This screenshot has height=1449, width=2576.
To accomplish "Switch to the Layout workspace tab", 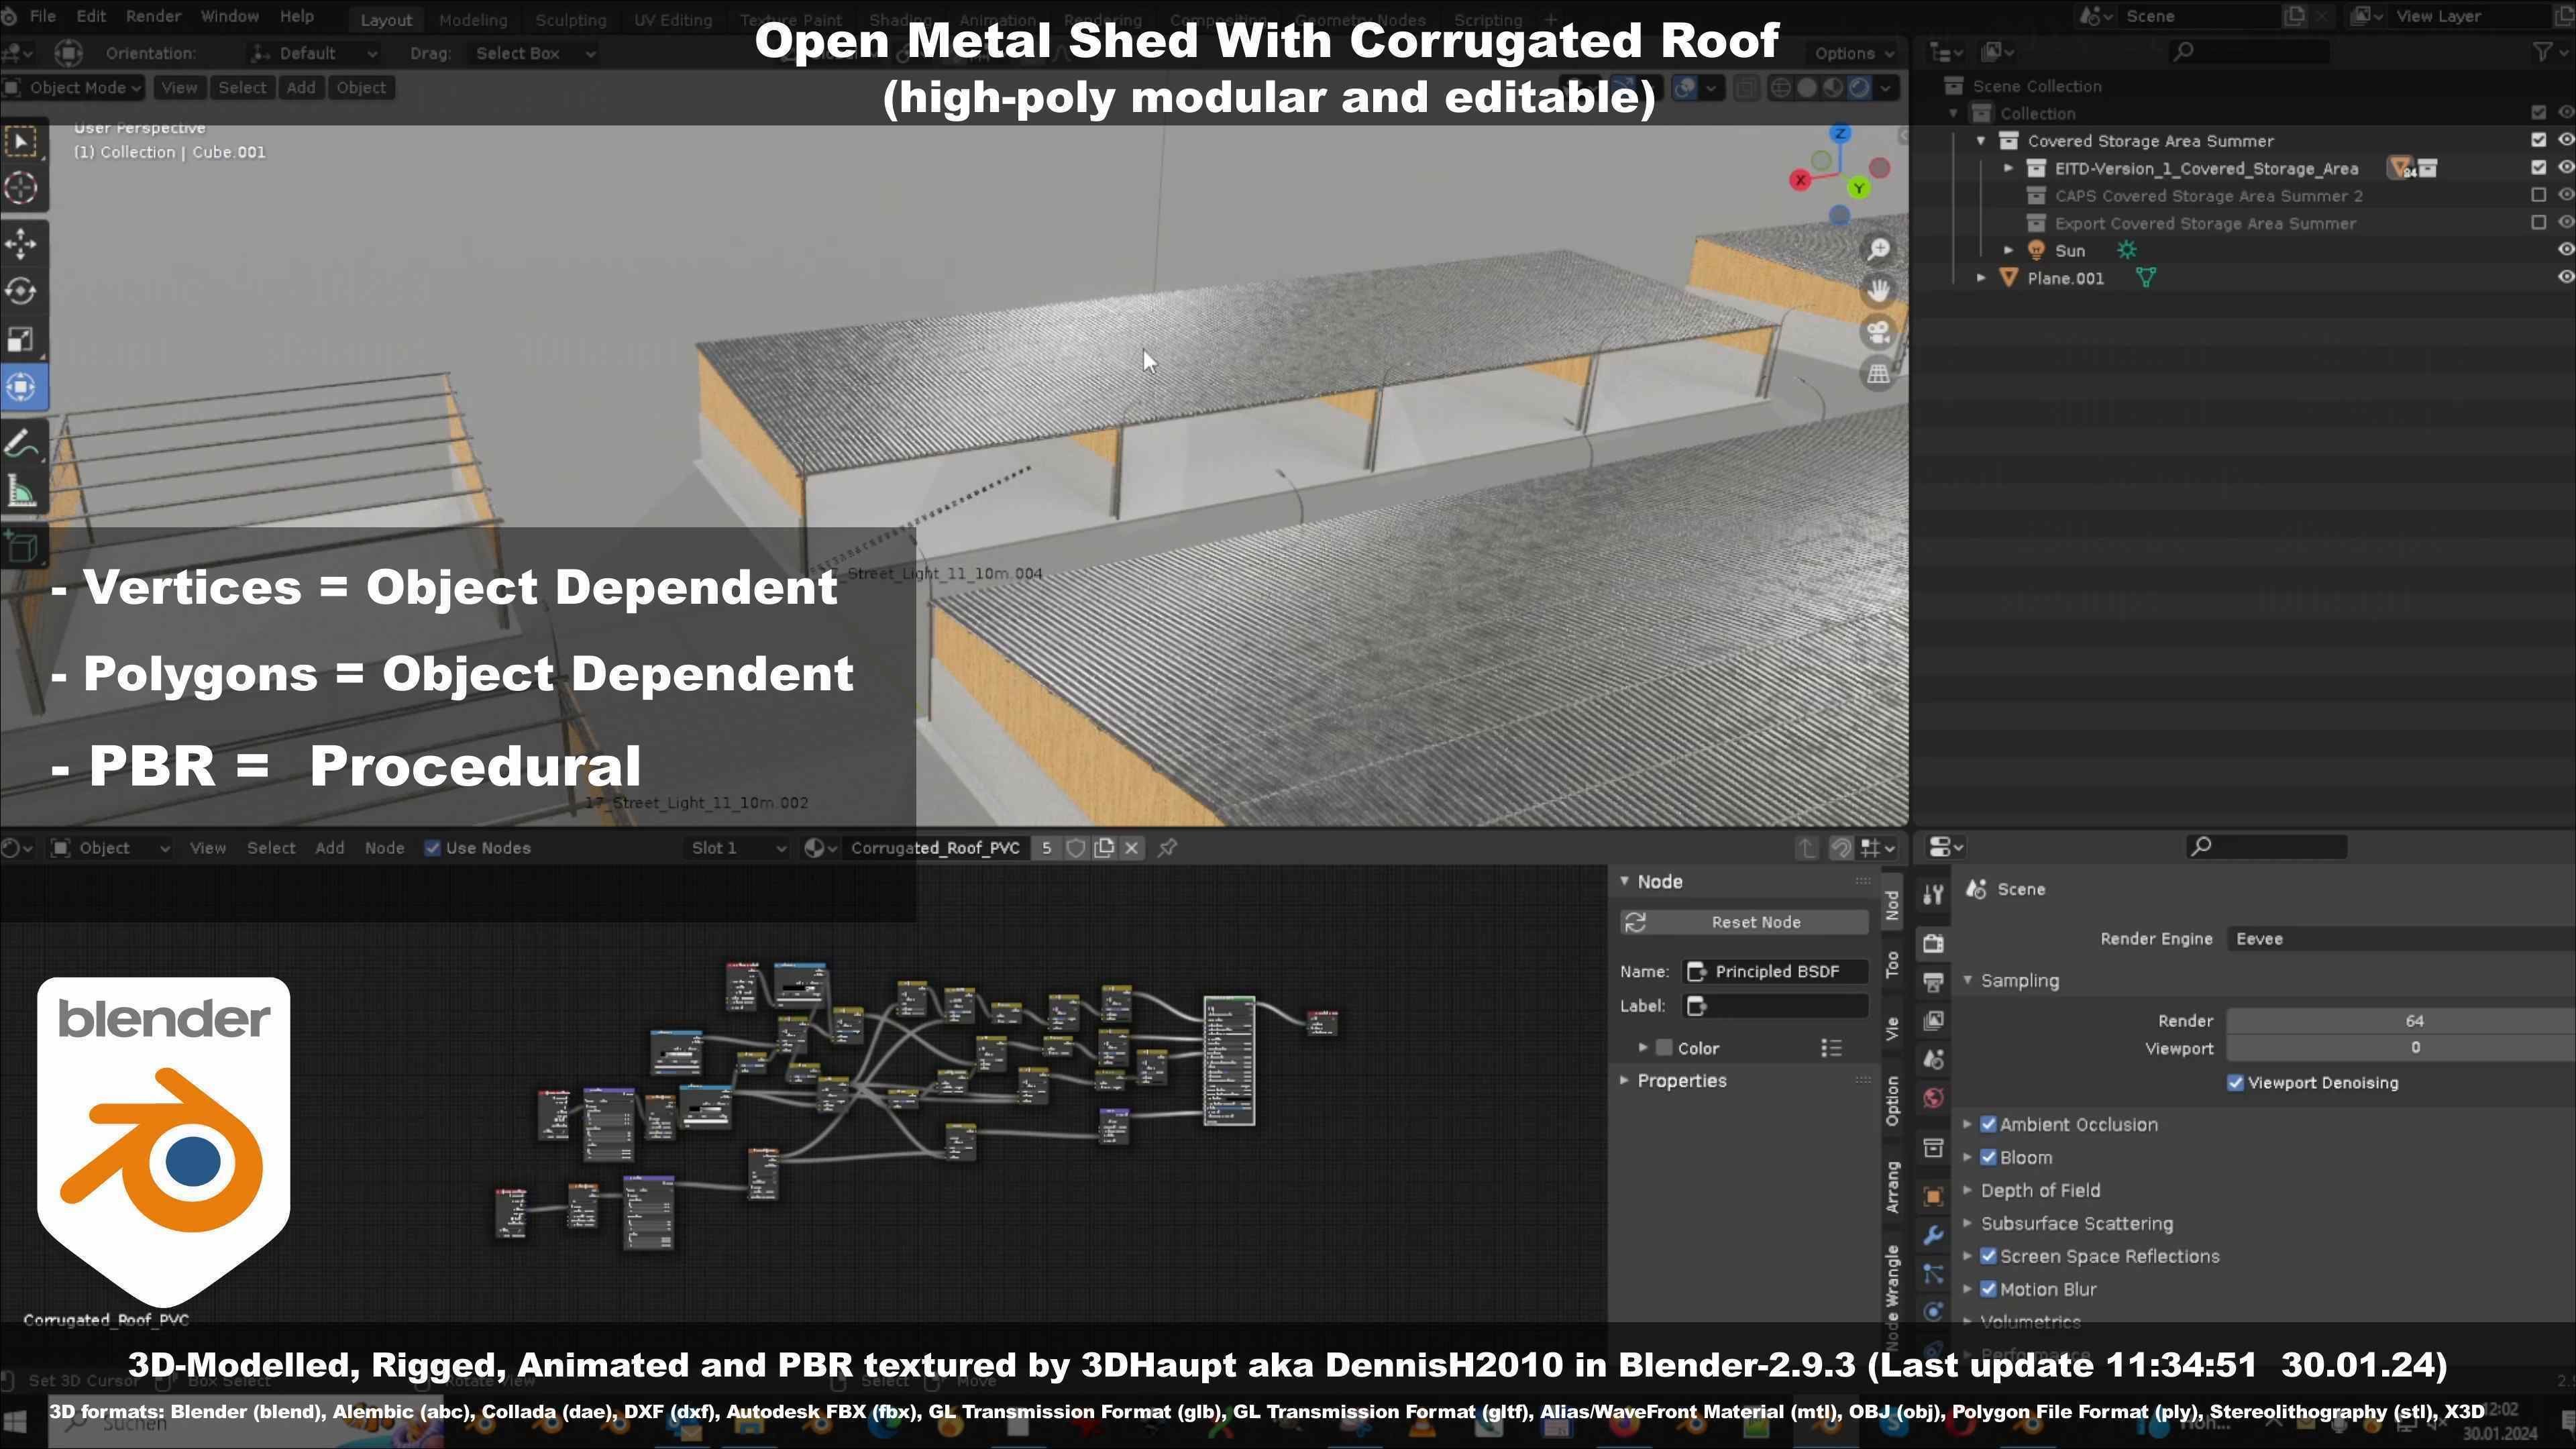I will coord(386,20).
